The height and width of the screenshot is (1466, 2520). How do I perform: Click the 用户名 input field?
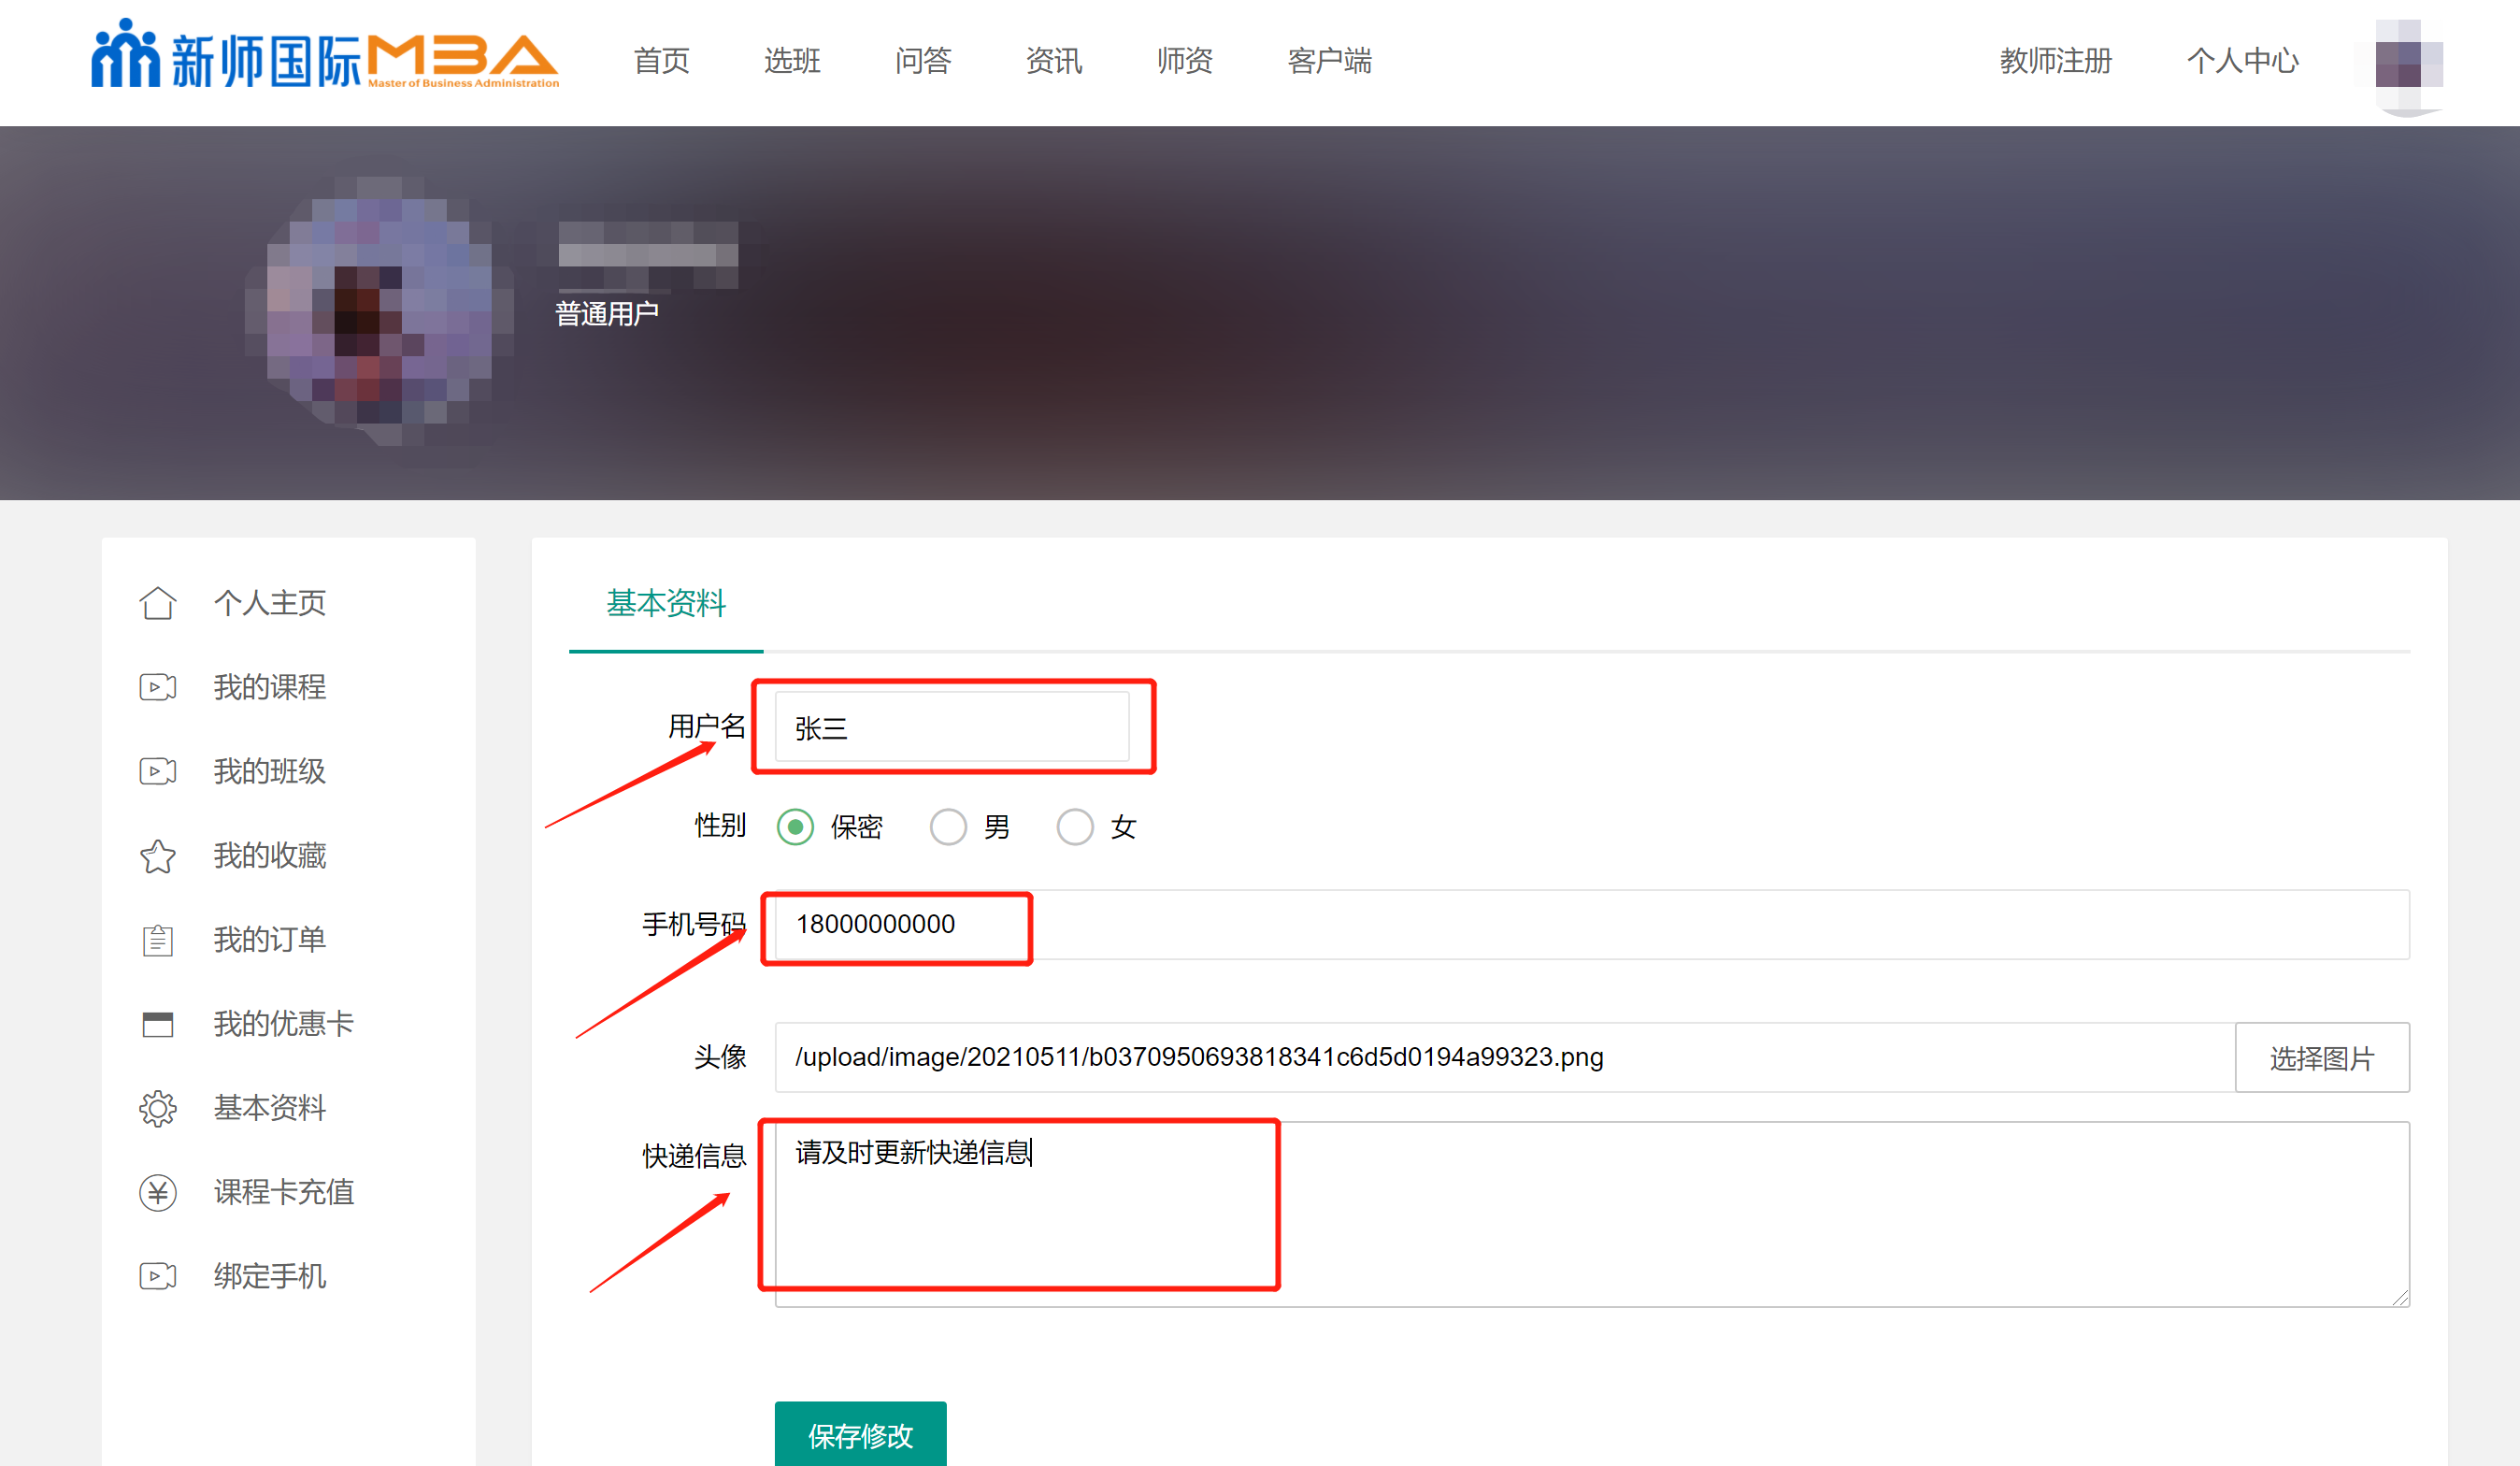tap(951, 727)
